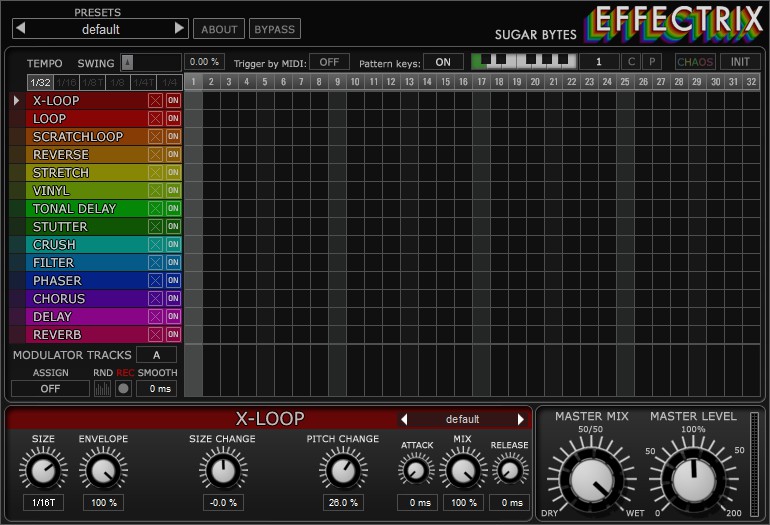
Task: Select 1/8 tempo tab
Action: point(118,82)
